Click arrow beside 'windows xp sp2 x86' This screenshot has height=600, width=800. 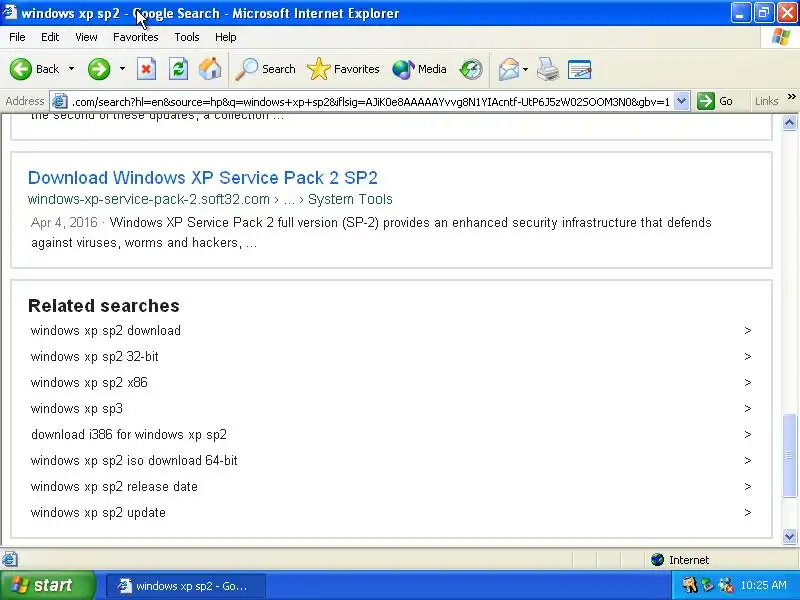pyautogui.click(x=747, y=383)
